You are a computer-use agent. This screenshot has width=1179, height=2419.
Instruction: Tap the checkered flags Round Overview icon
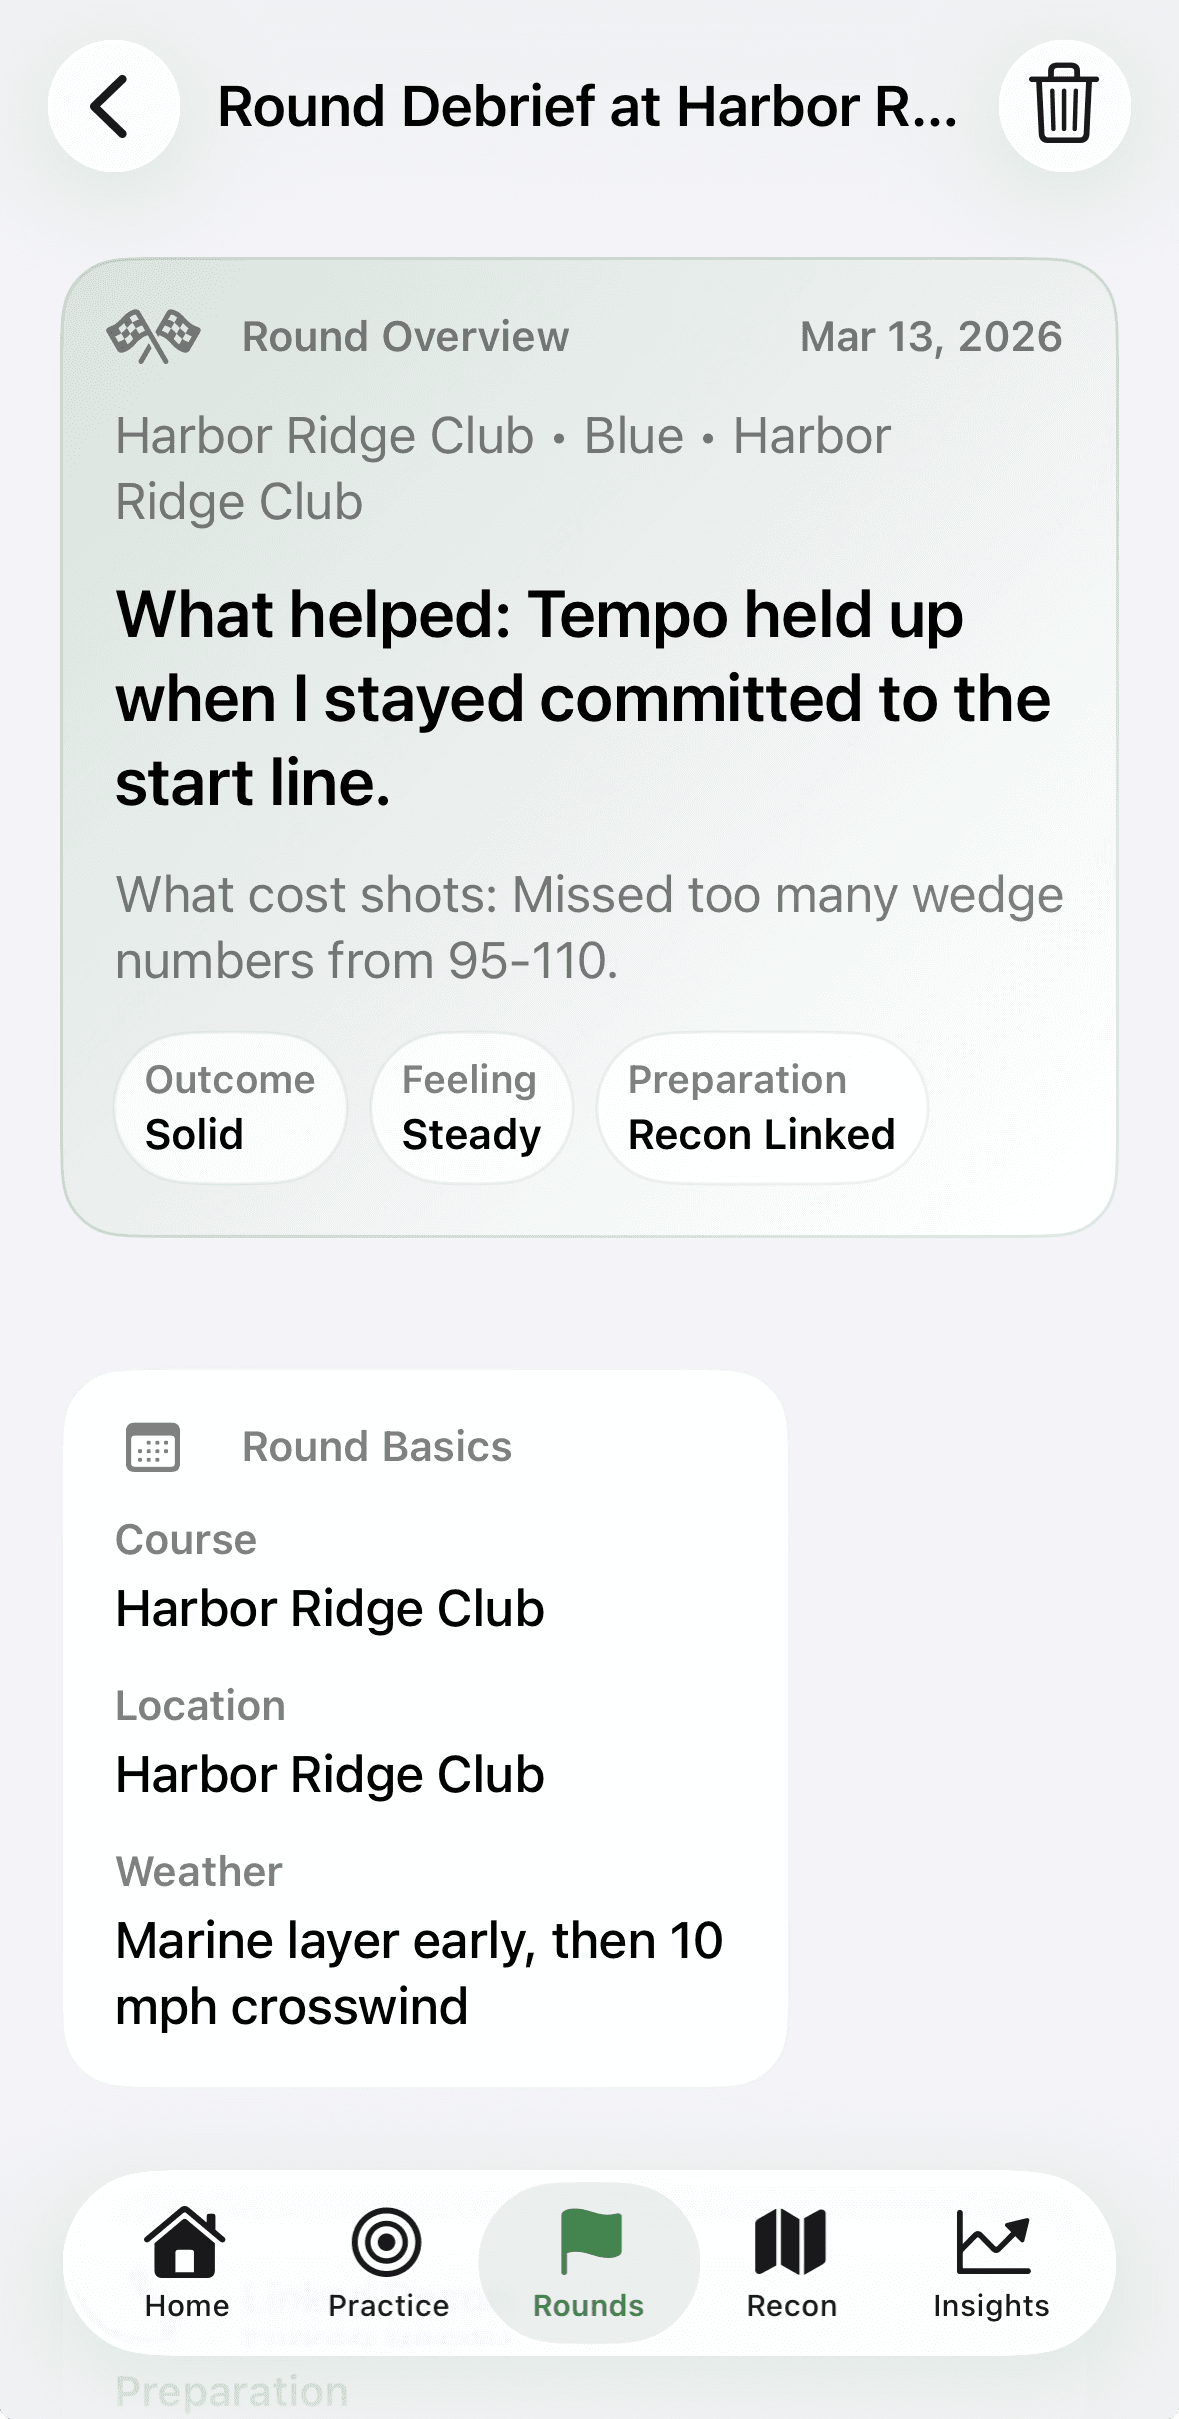tap(153, 337)
